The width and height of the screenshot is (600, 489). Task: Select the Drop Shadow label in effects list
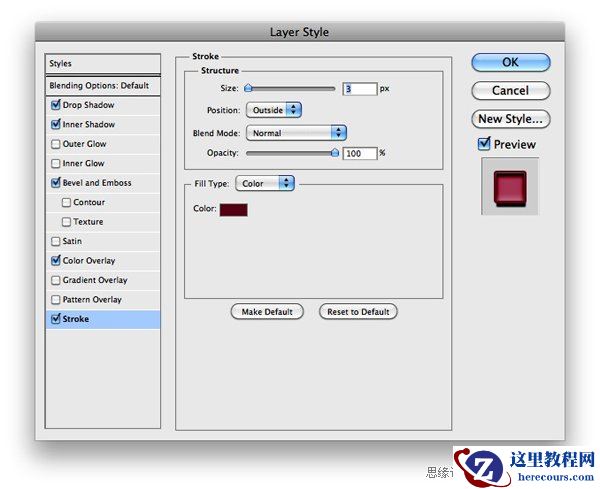[88, 105]
